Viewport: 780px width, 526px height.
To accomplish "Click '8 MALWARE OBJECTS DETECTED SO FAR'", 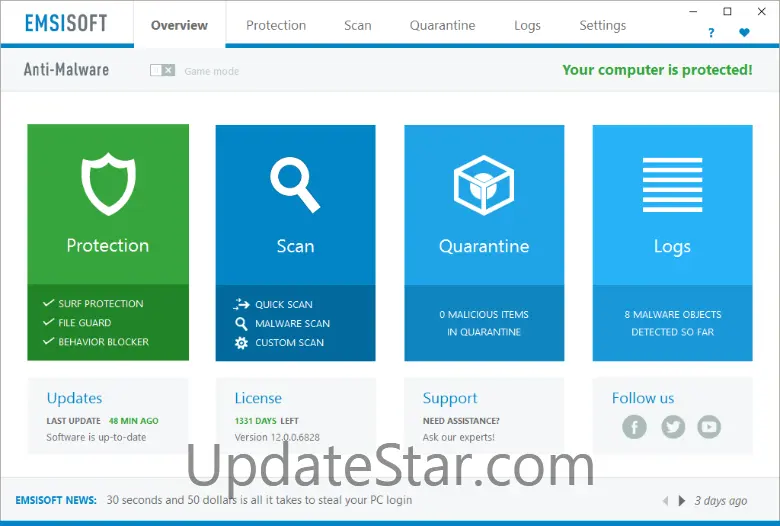I will pos(673,323).
